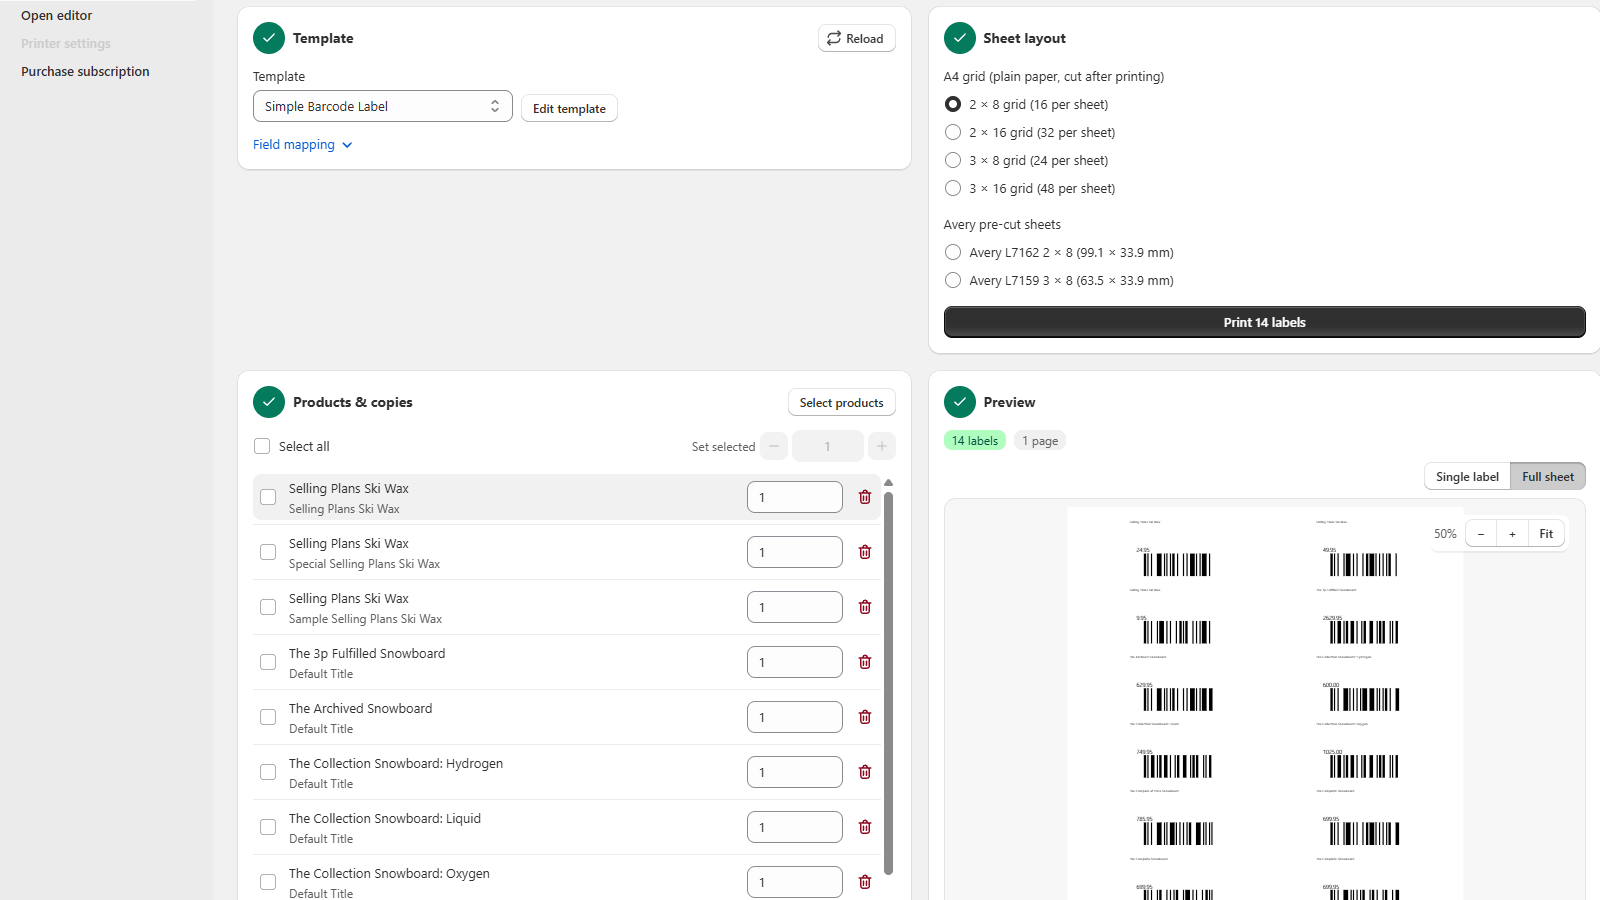Reload the template
The image size is (1600, 900).
point(857,38)
